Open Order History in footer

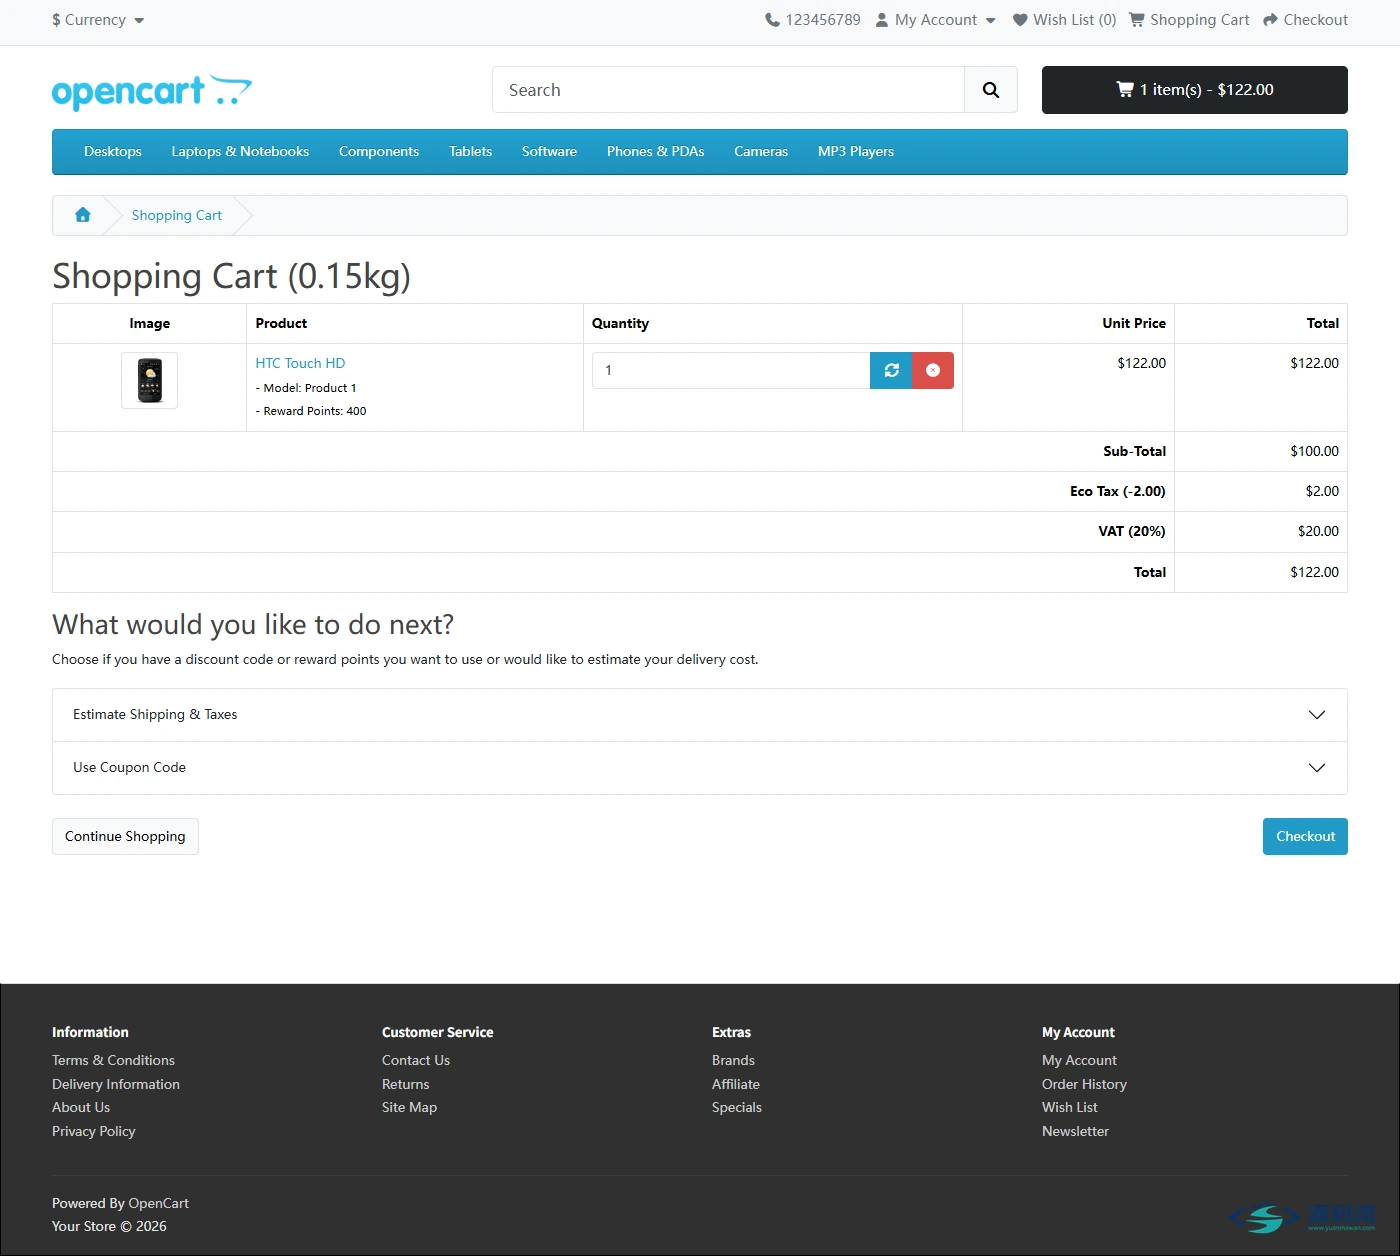tap(1084, 1084)
